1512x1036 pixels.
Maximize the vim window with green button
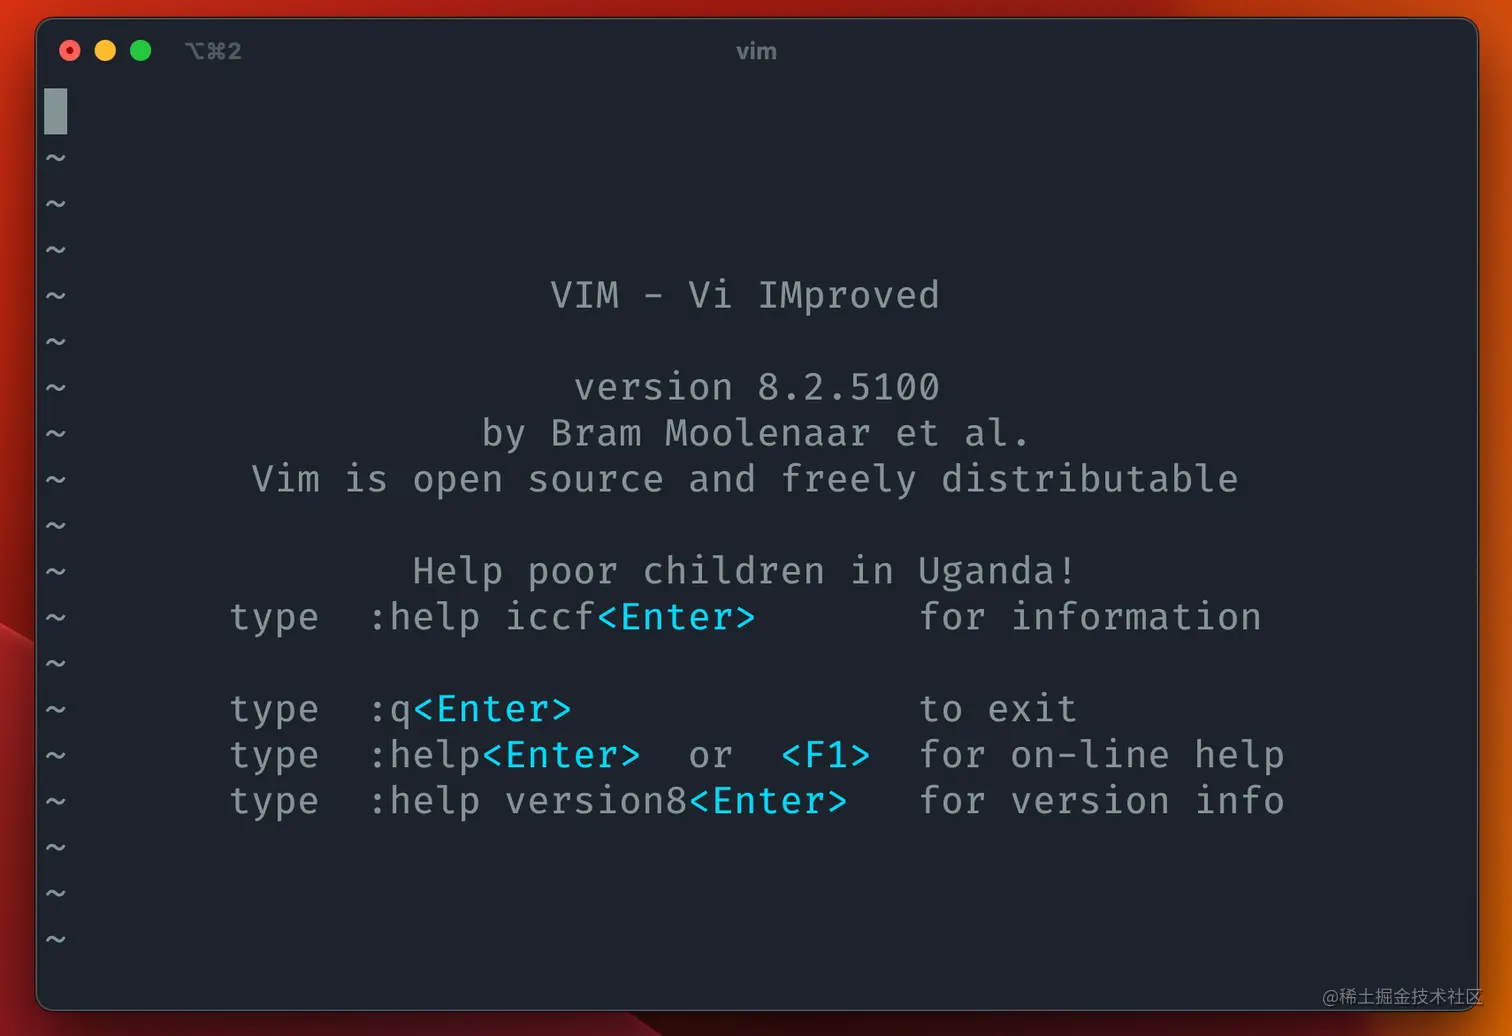(x=141, y=51)
